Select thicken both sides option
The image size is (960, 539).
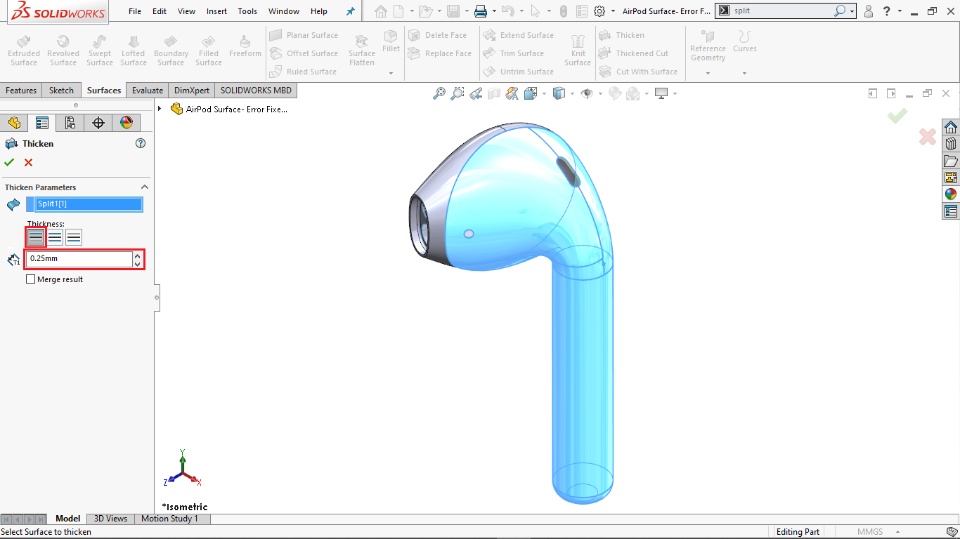pyautogui.click(x=55, y=237)
